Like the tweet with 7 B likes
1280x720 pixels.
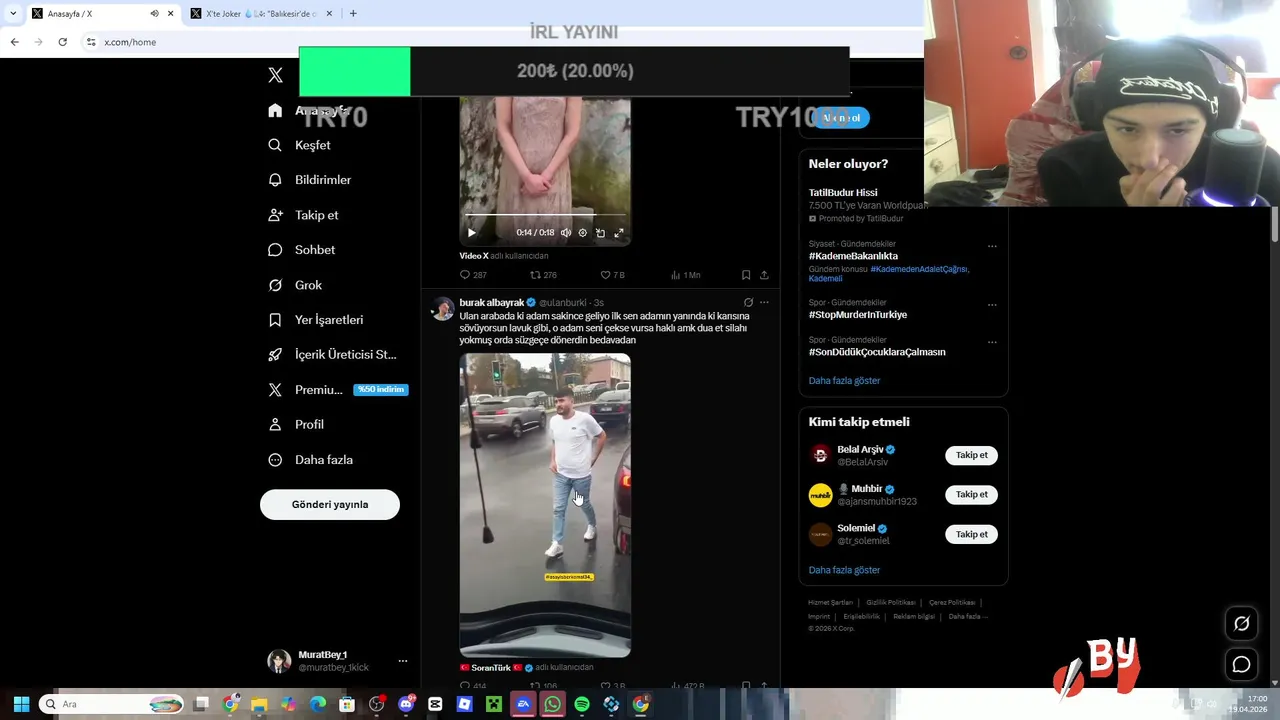click(612, 275)
